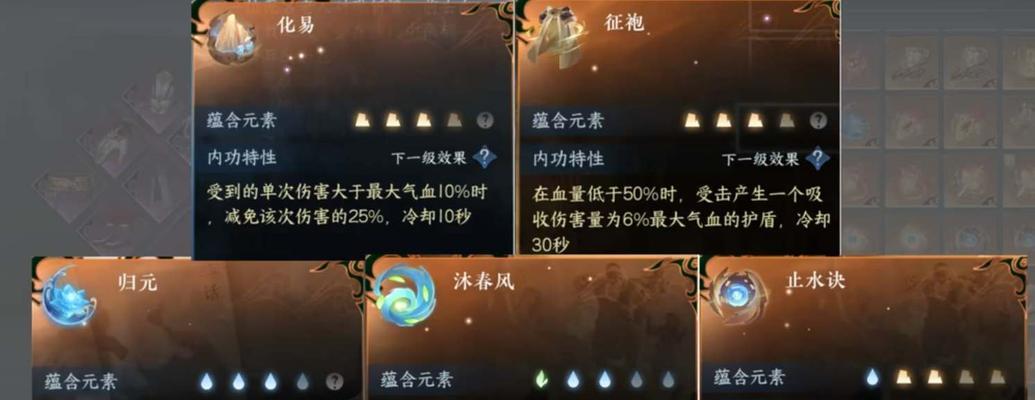This screenshot has width=1035, height=400.
Task: Click the 化易 description text
Action: tap(349, 204)
